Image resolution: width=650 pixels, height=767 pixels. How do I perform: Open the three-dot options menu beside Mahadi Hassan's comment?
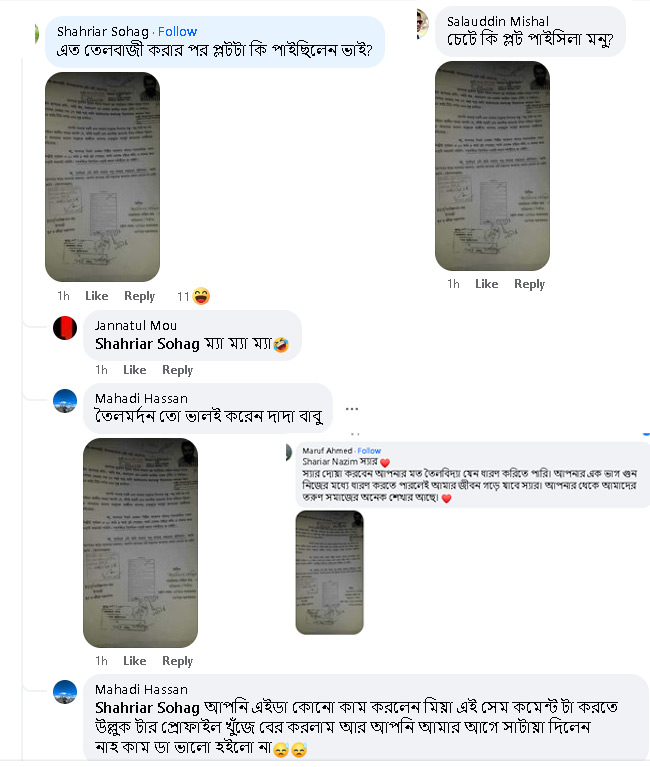352,408
